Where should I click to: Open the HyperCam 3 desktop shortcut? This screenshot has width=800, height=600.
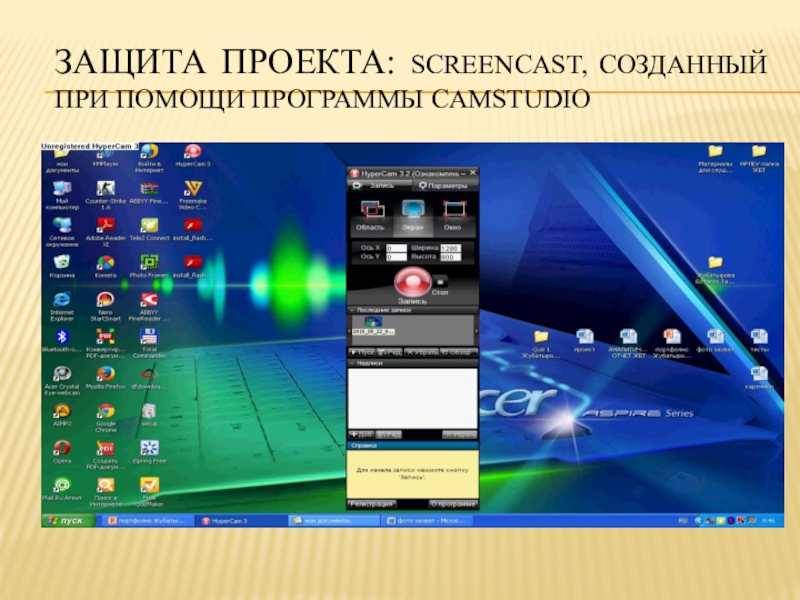193,156
